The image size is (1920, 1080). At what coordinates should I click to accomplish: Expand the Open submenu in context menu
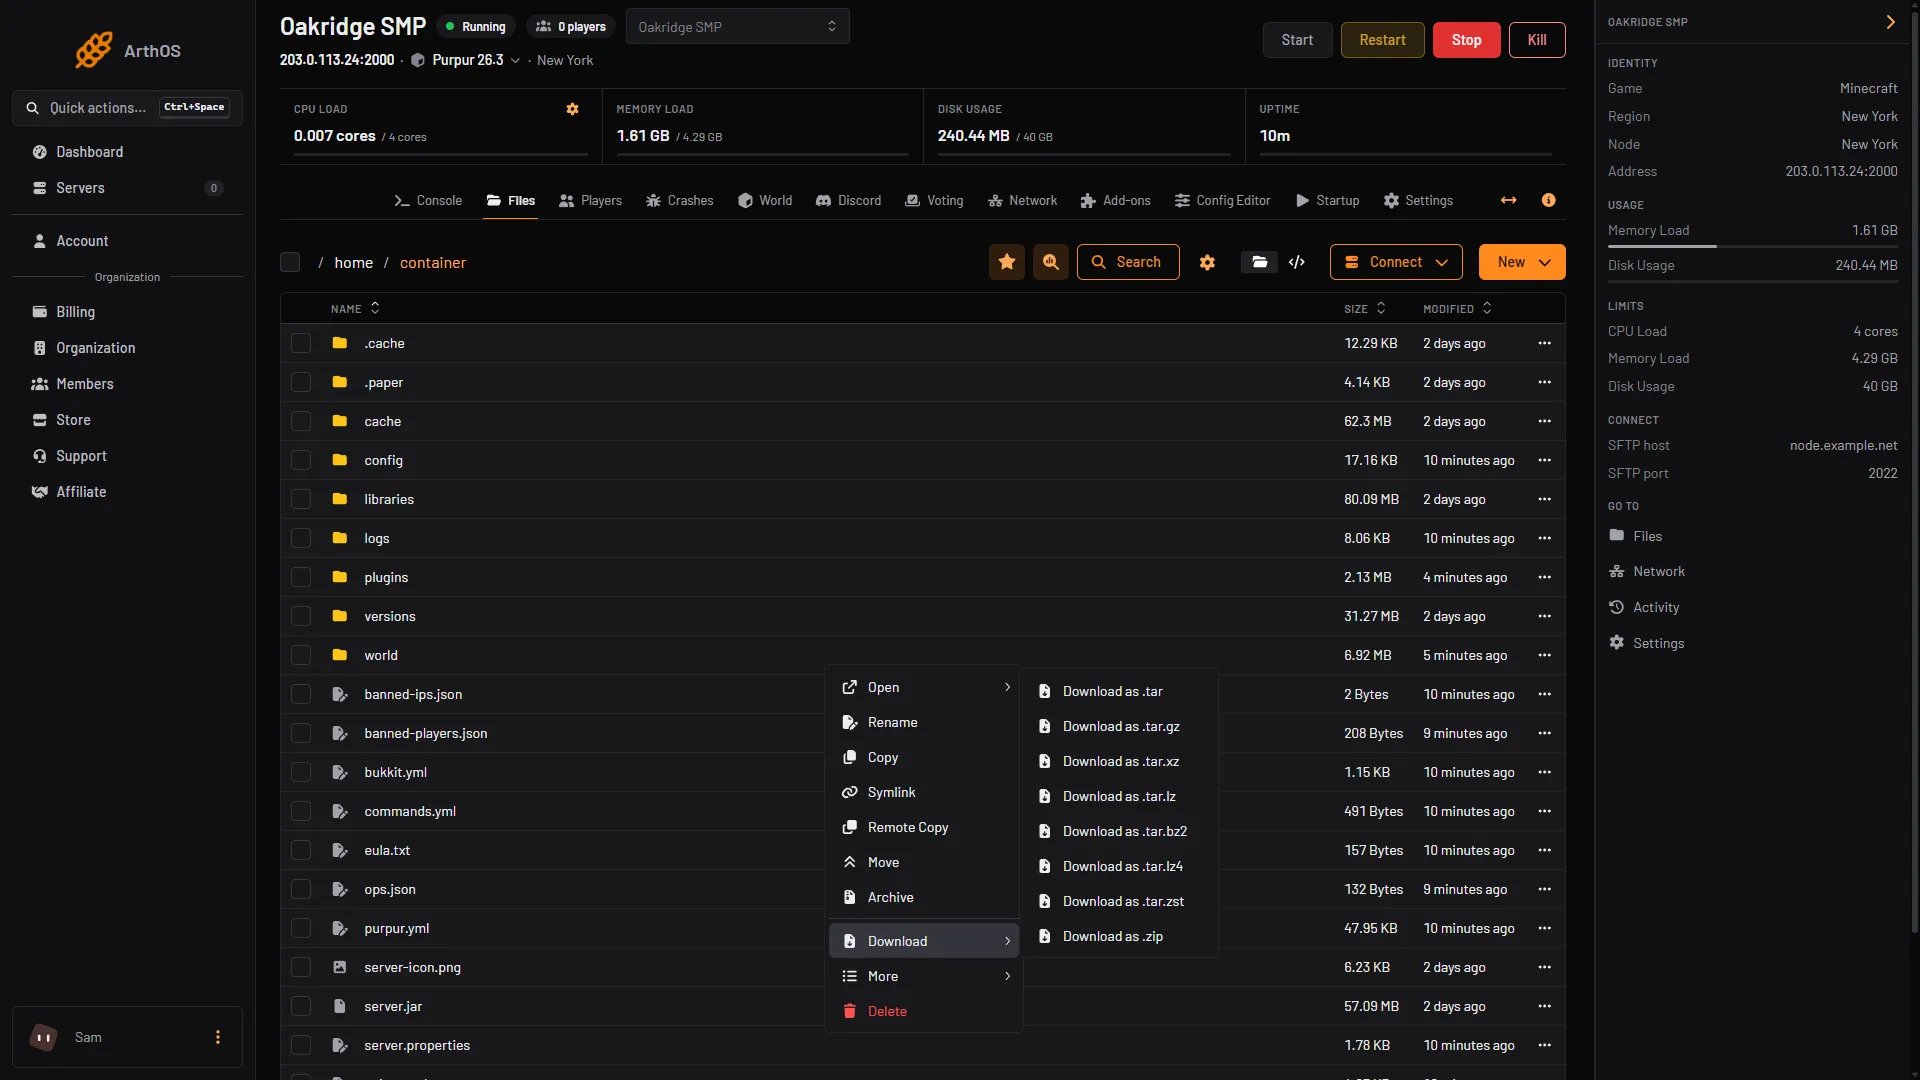926,687
